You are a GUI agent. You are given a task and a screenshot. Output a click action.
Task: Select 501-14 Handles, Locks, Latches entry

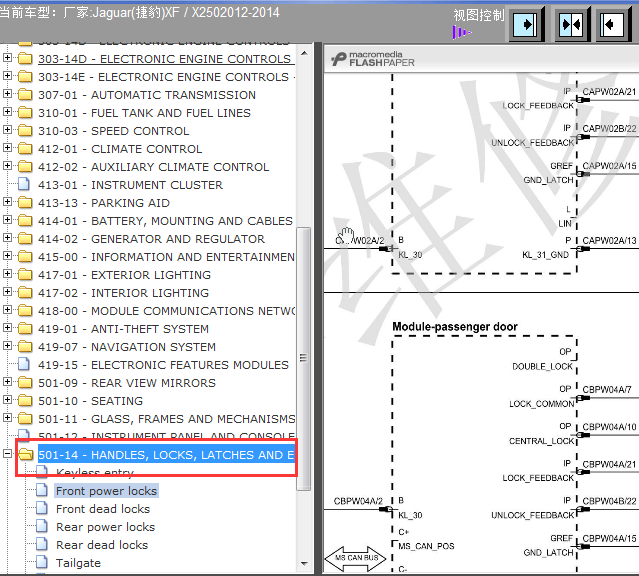coord(166,455)
